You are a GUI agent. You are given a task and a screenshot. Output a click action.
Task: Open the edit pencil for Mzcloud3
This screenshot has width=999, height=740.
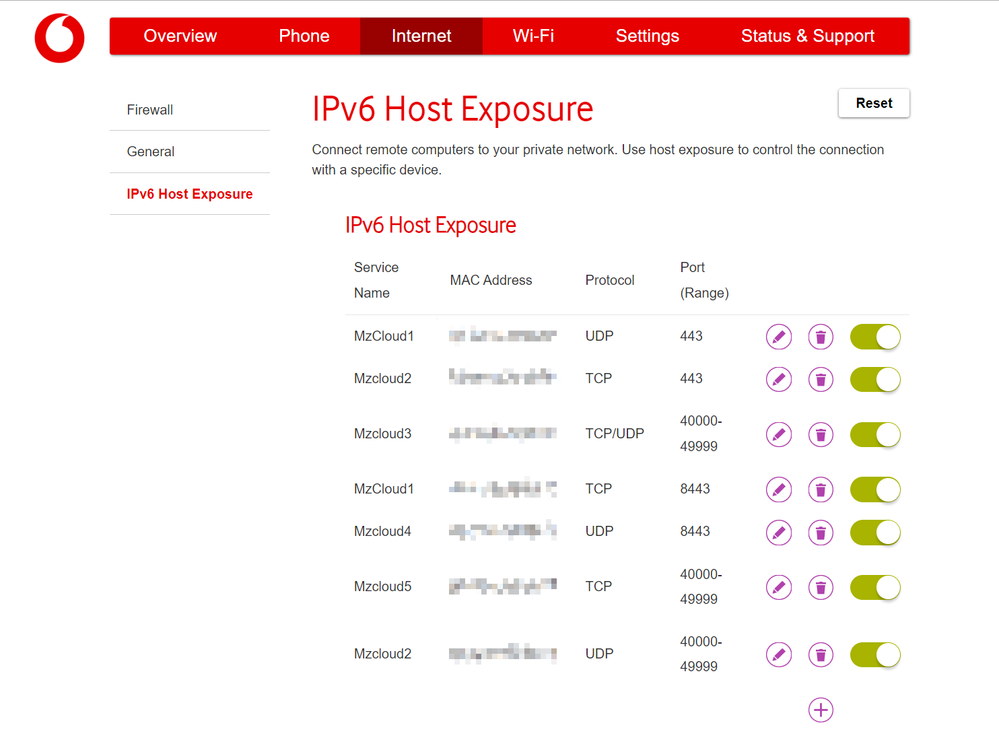778,434
